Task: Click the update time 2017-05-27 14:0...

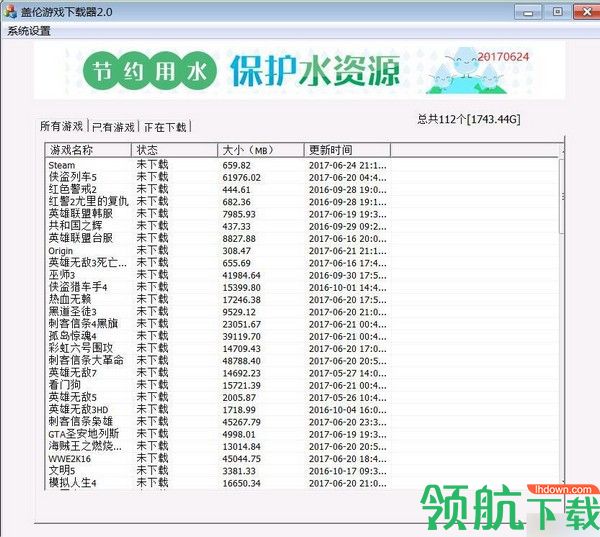Action: point(347,374)
